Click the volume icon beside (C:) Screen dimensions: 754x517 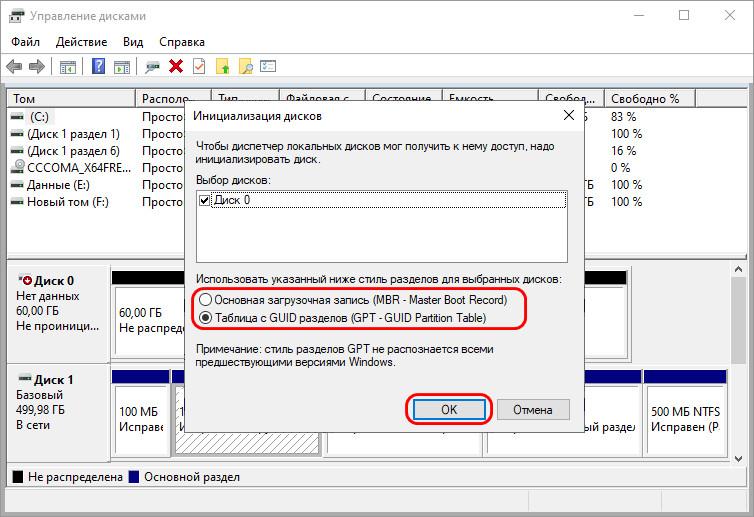click(17, 117)
